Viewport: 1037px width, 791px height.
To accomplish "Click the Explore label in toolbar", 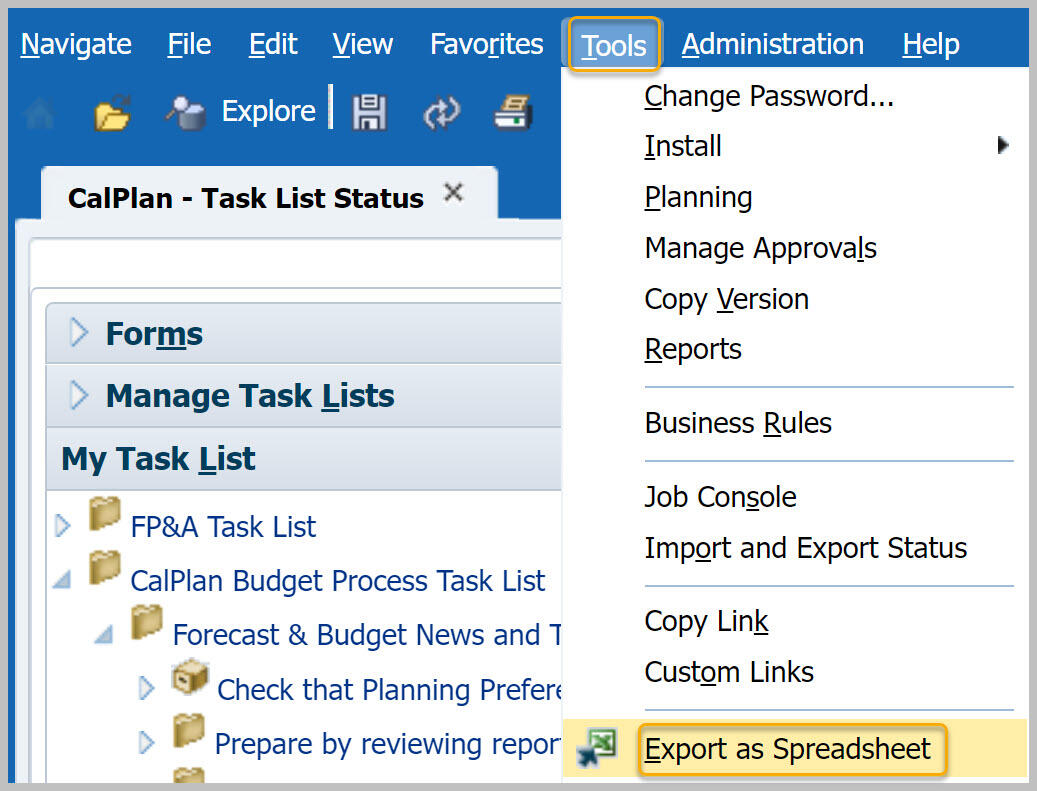I will coord(269,111).
